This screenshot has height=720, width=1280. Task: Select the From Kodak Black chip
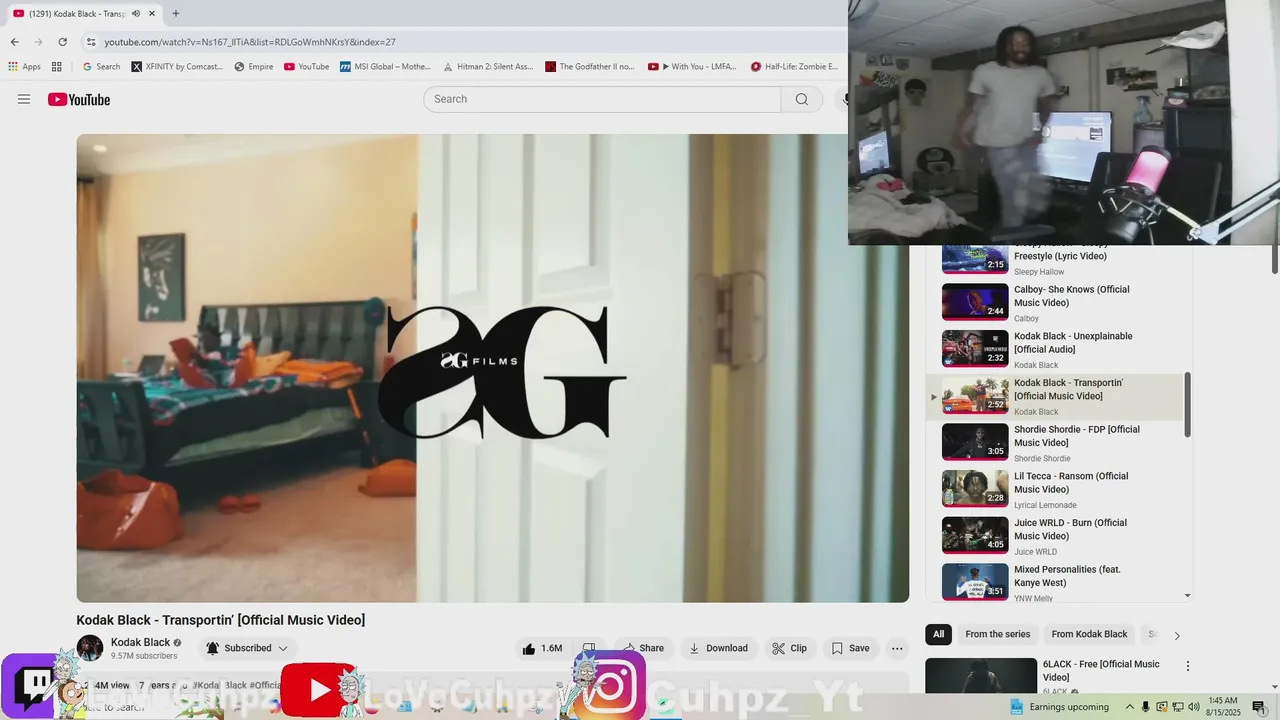tap(1089, 634)
